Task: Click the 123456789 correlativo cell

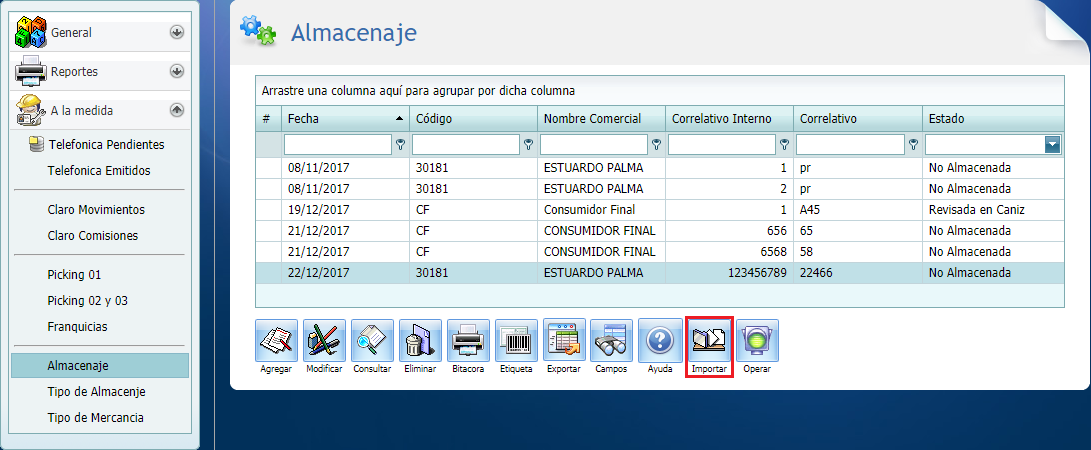Action: tap(730, 273)
